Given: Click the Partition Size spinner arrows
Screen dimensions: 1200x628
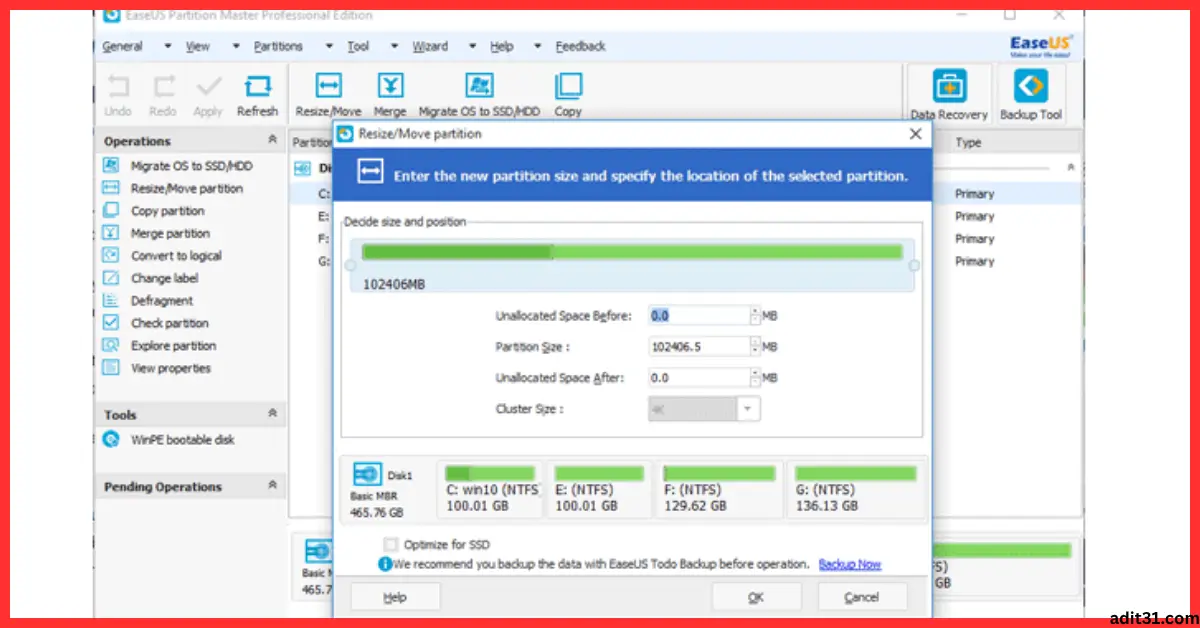Looking at the screenshot, I should (755, 347).
